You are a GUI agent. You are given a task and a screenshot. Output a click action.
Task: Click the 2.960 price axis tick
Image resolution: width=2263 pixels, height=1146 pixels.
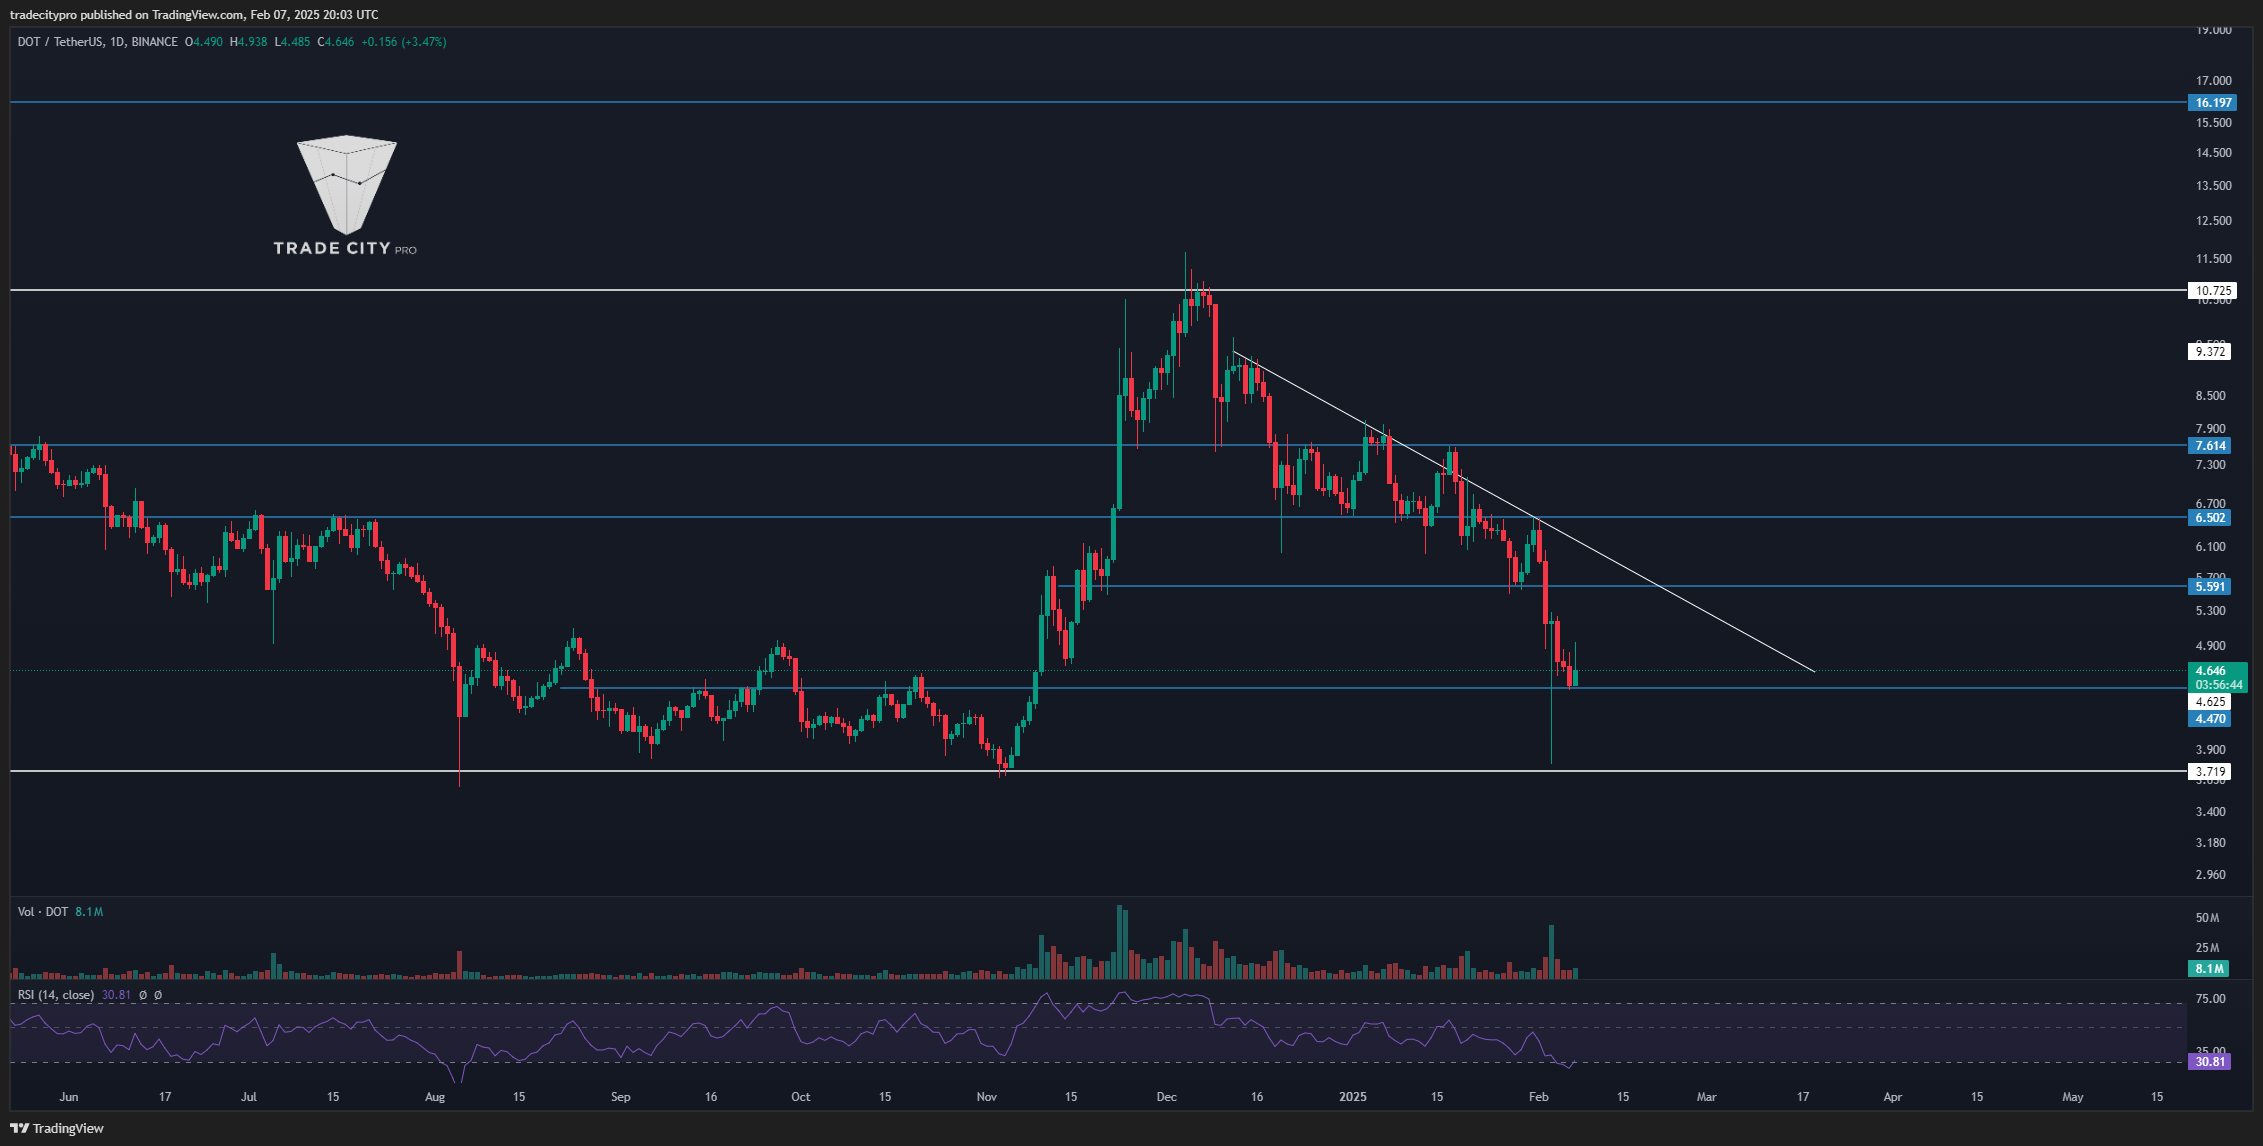[x=2210, y=875]
